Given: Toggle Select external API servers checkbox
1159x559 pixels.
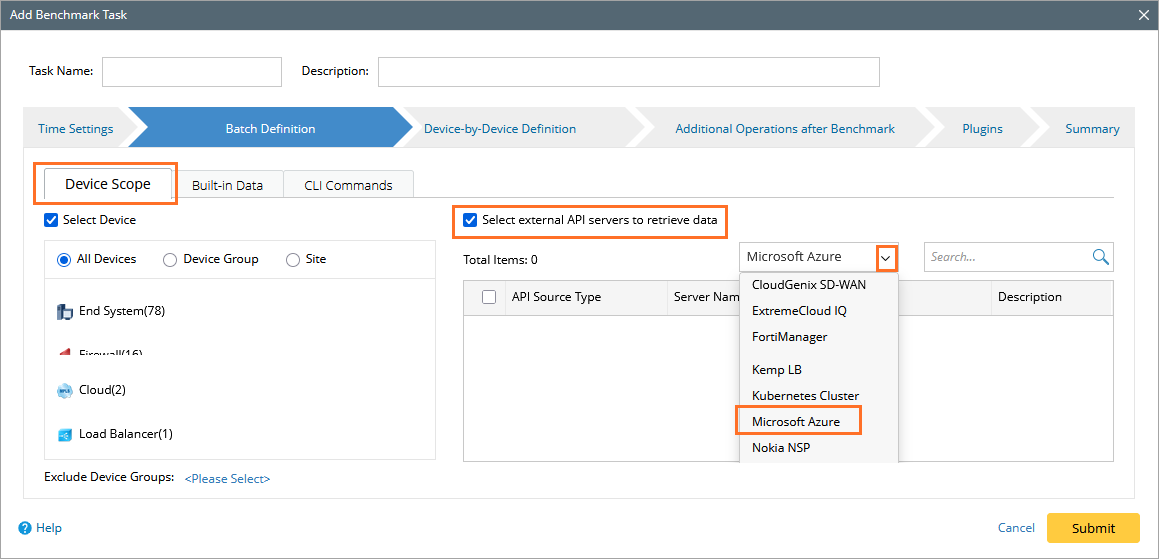Looking at the screenshot, I should (x=470, y=220).
